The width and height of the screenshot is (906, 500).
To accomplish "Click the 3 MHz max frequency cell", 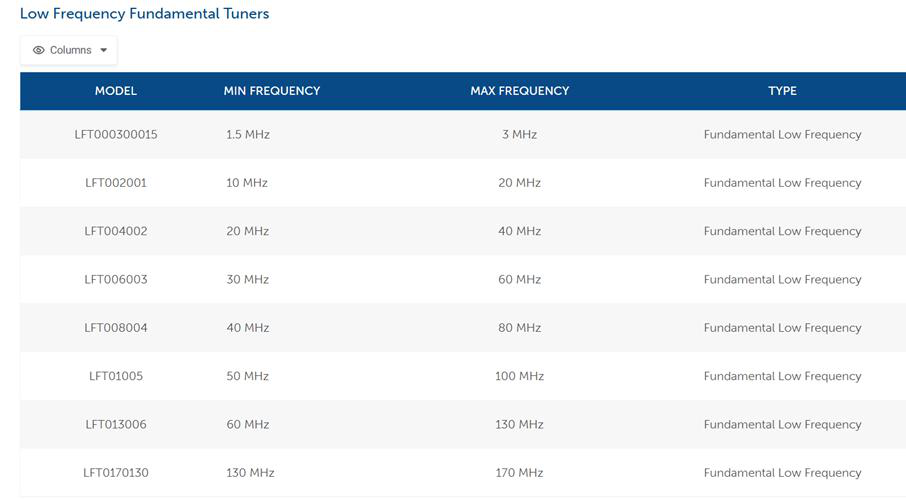I will tap(519, 135).
